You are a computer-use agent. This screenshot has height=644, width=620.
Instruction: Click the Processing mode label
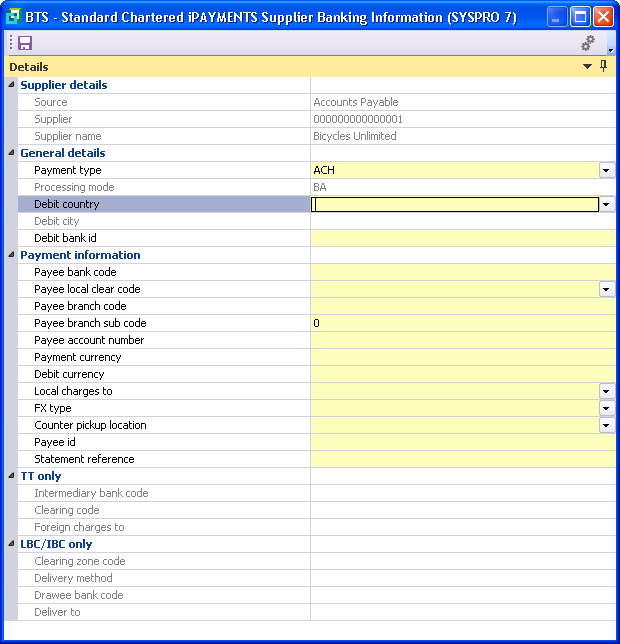coord(74,187)
